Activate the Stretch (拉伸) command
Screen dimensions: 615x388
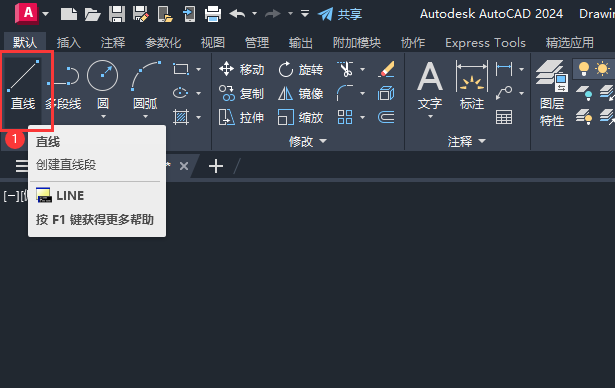[x=242, y=117]
